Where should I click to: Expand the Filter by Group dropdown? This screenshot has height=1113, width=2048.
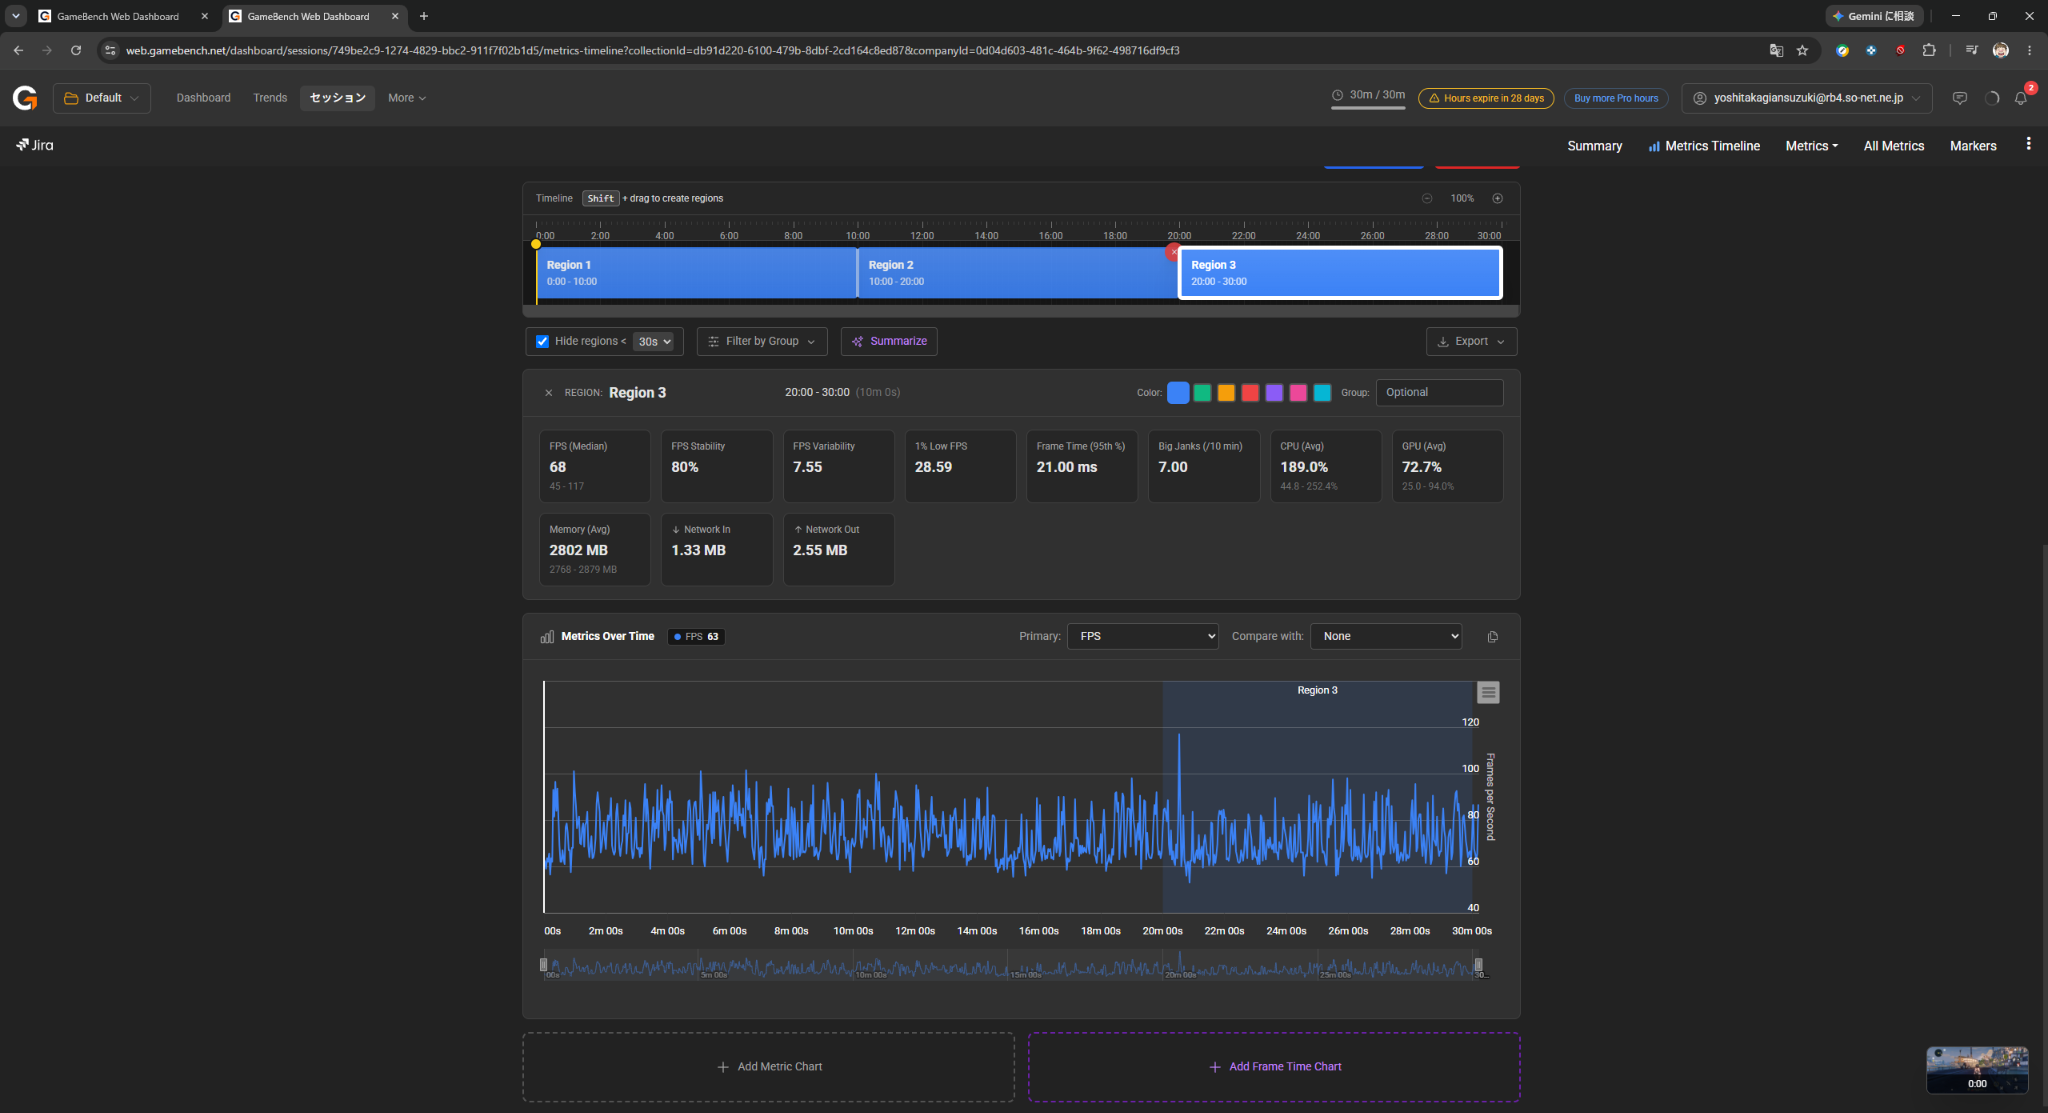click(x=762, y=342)
